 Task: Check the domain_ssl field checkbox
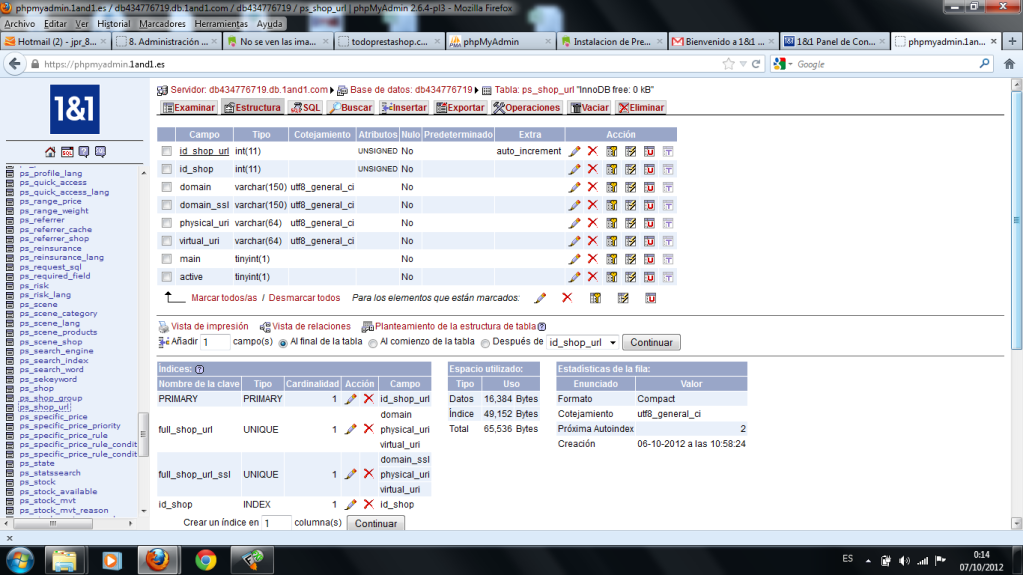point(167,205)
